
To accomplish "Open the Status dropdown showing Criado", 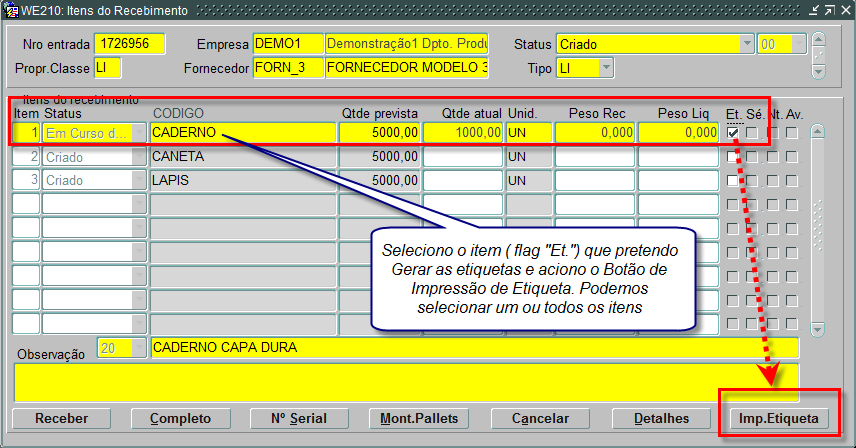I will [746, 44].
